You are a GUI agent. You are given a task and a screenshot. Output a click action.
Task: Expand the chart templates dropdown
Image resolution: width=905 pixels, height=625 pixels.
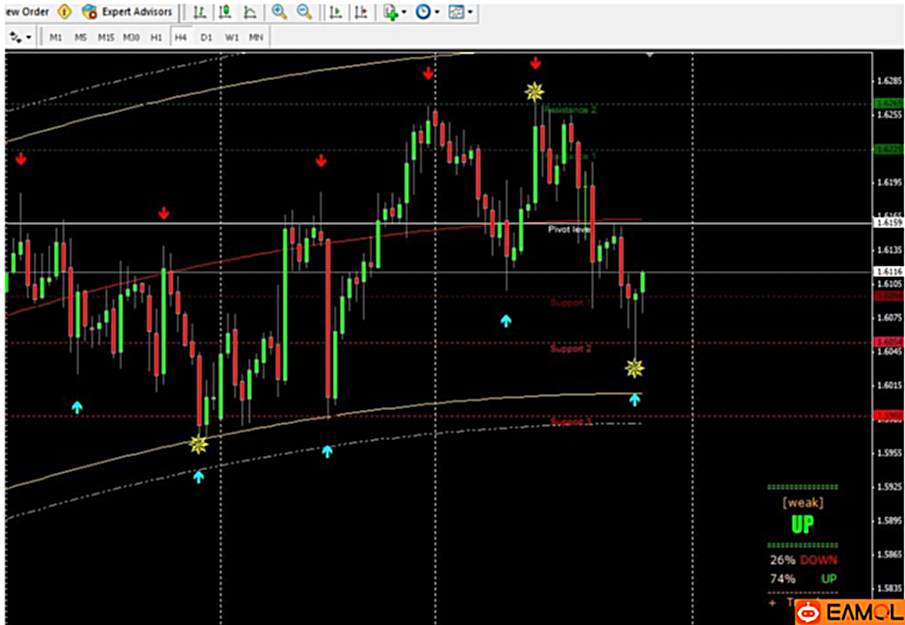[x=460, y=12]
